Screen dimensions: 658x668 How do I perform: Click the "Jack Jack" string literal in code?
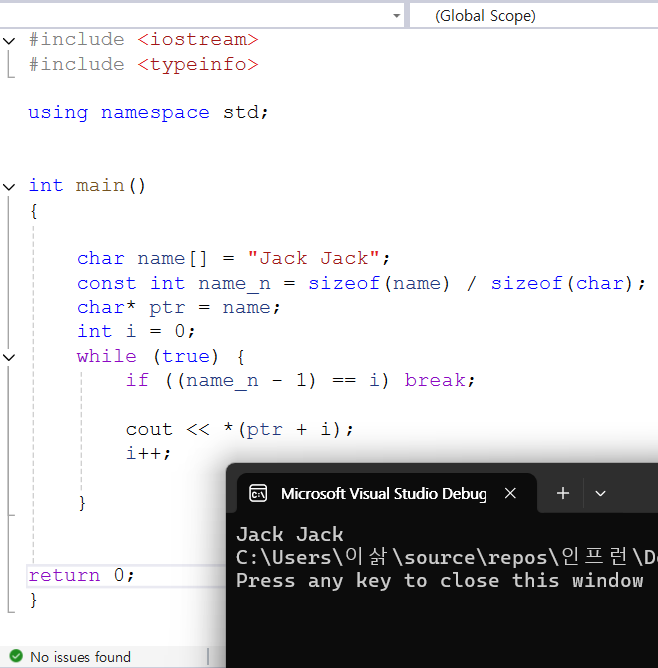click(x=313, y=258)
